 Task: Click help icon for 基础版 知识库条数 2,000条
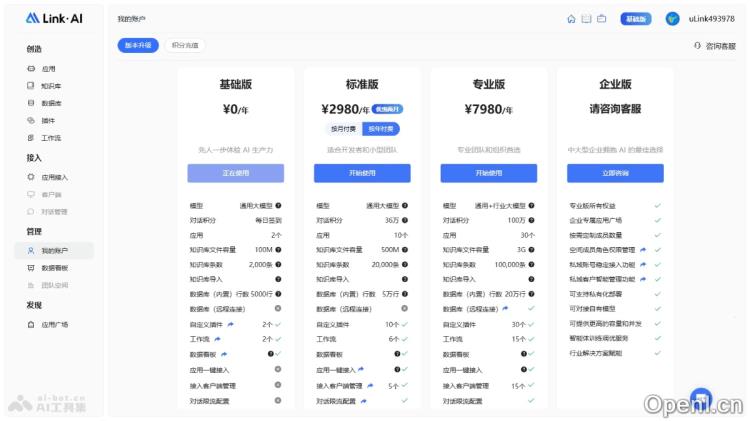point(278,265)
